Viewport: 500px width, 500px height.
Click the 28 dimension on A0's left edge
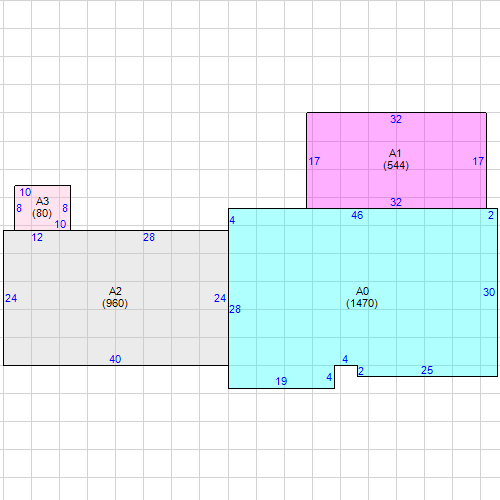click(x=235, y=309)
